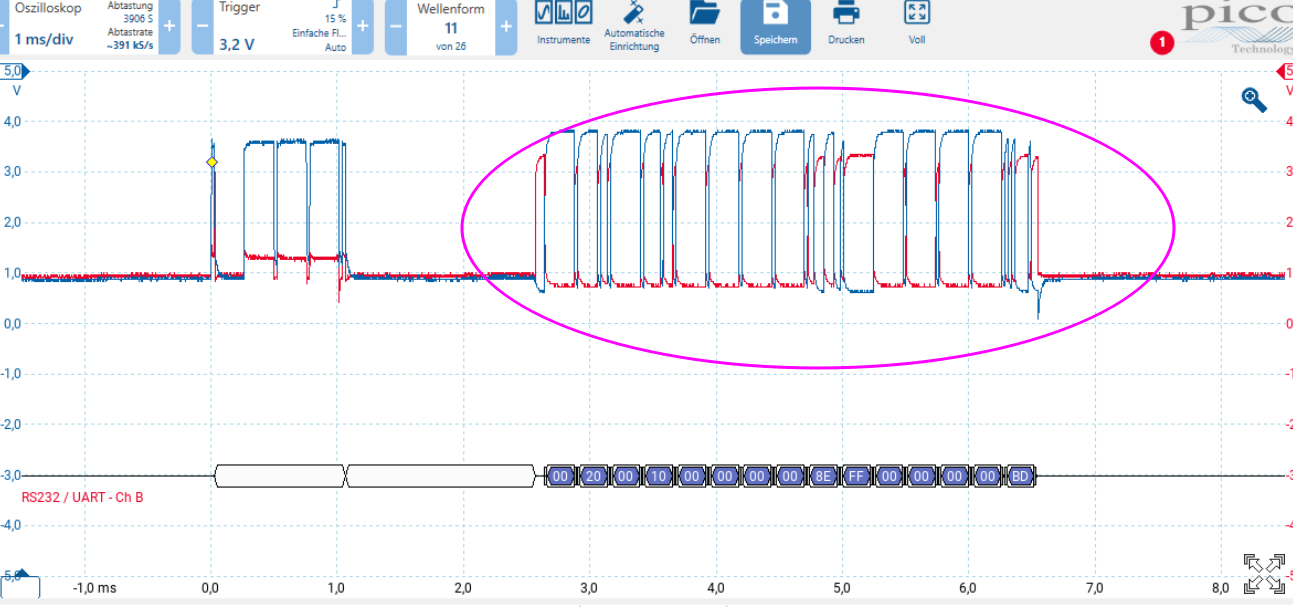
Task: Increase the Oszilloskop timebase with plus
Action: coord(169,27)
